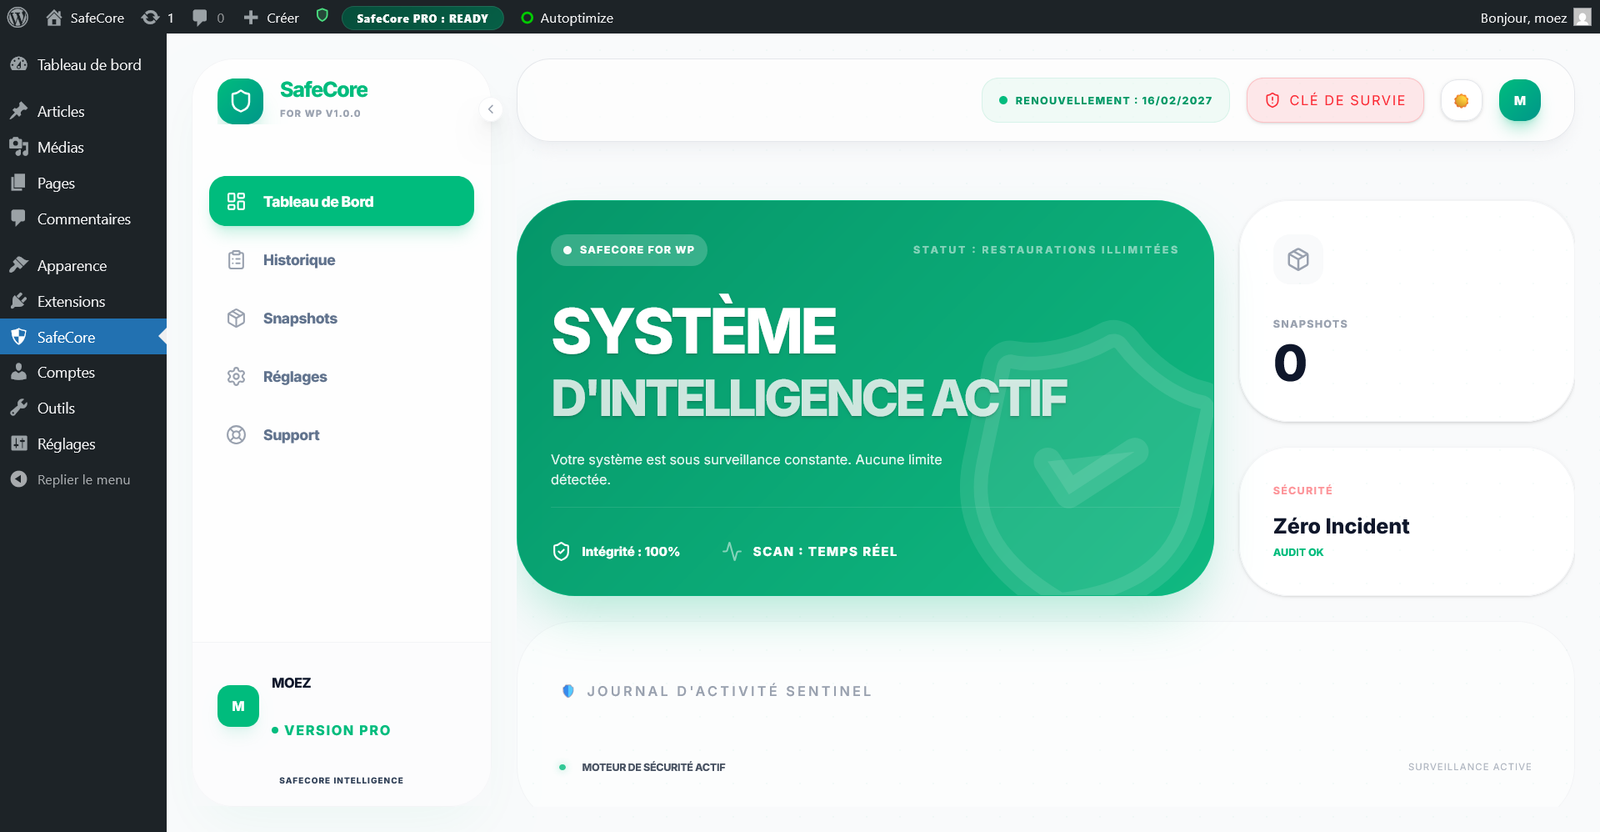Open the Extensions menu
Viewport: 1600px width, 832px height.
pos(83,302)
